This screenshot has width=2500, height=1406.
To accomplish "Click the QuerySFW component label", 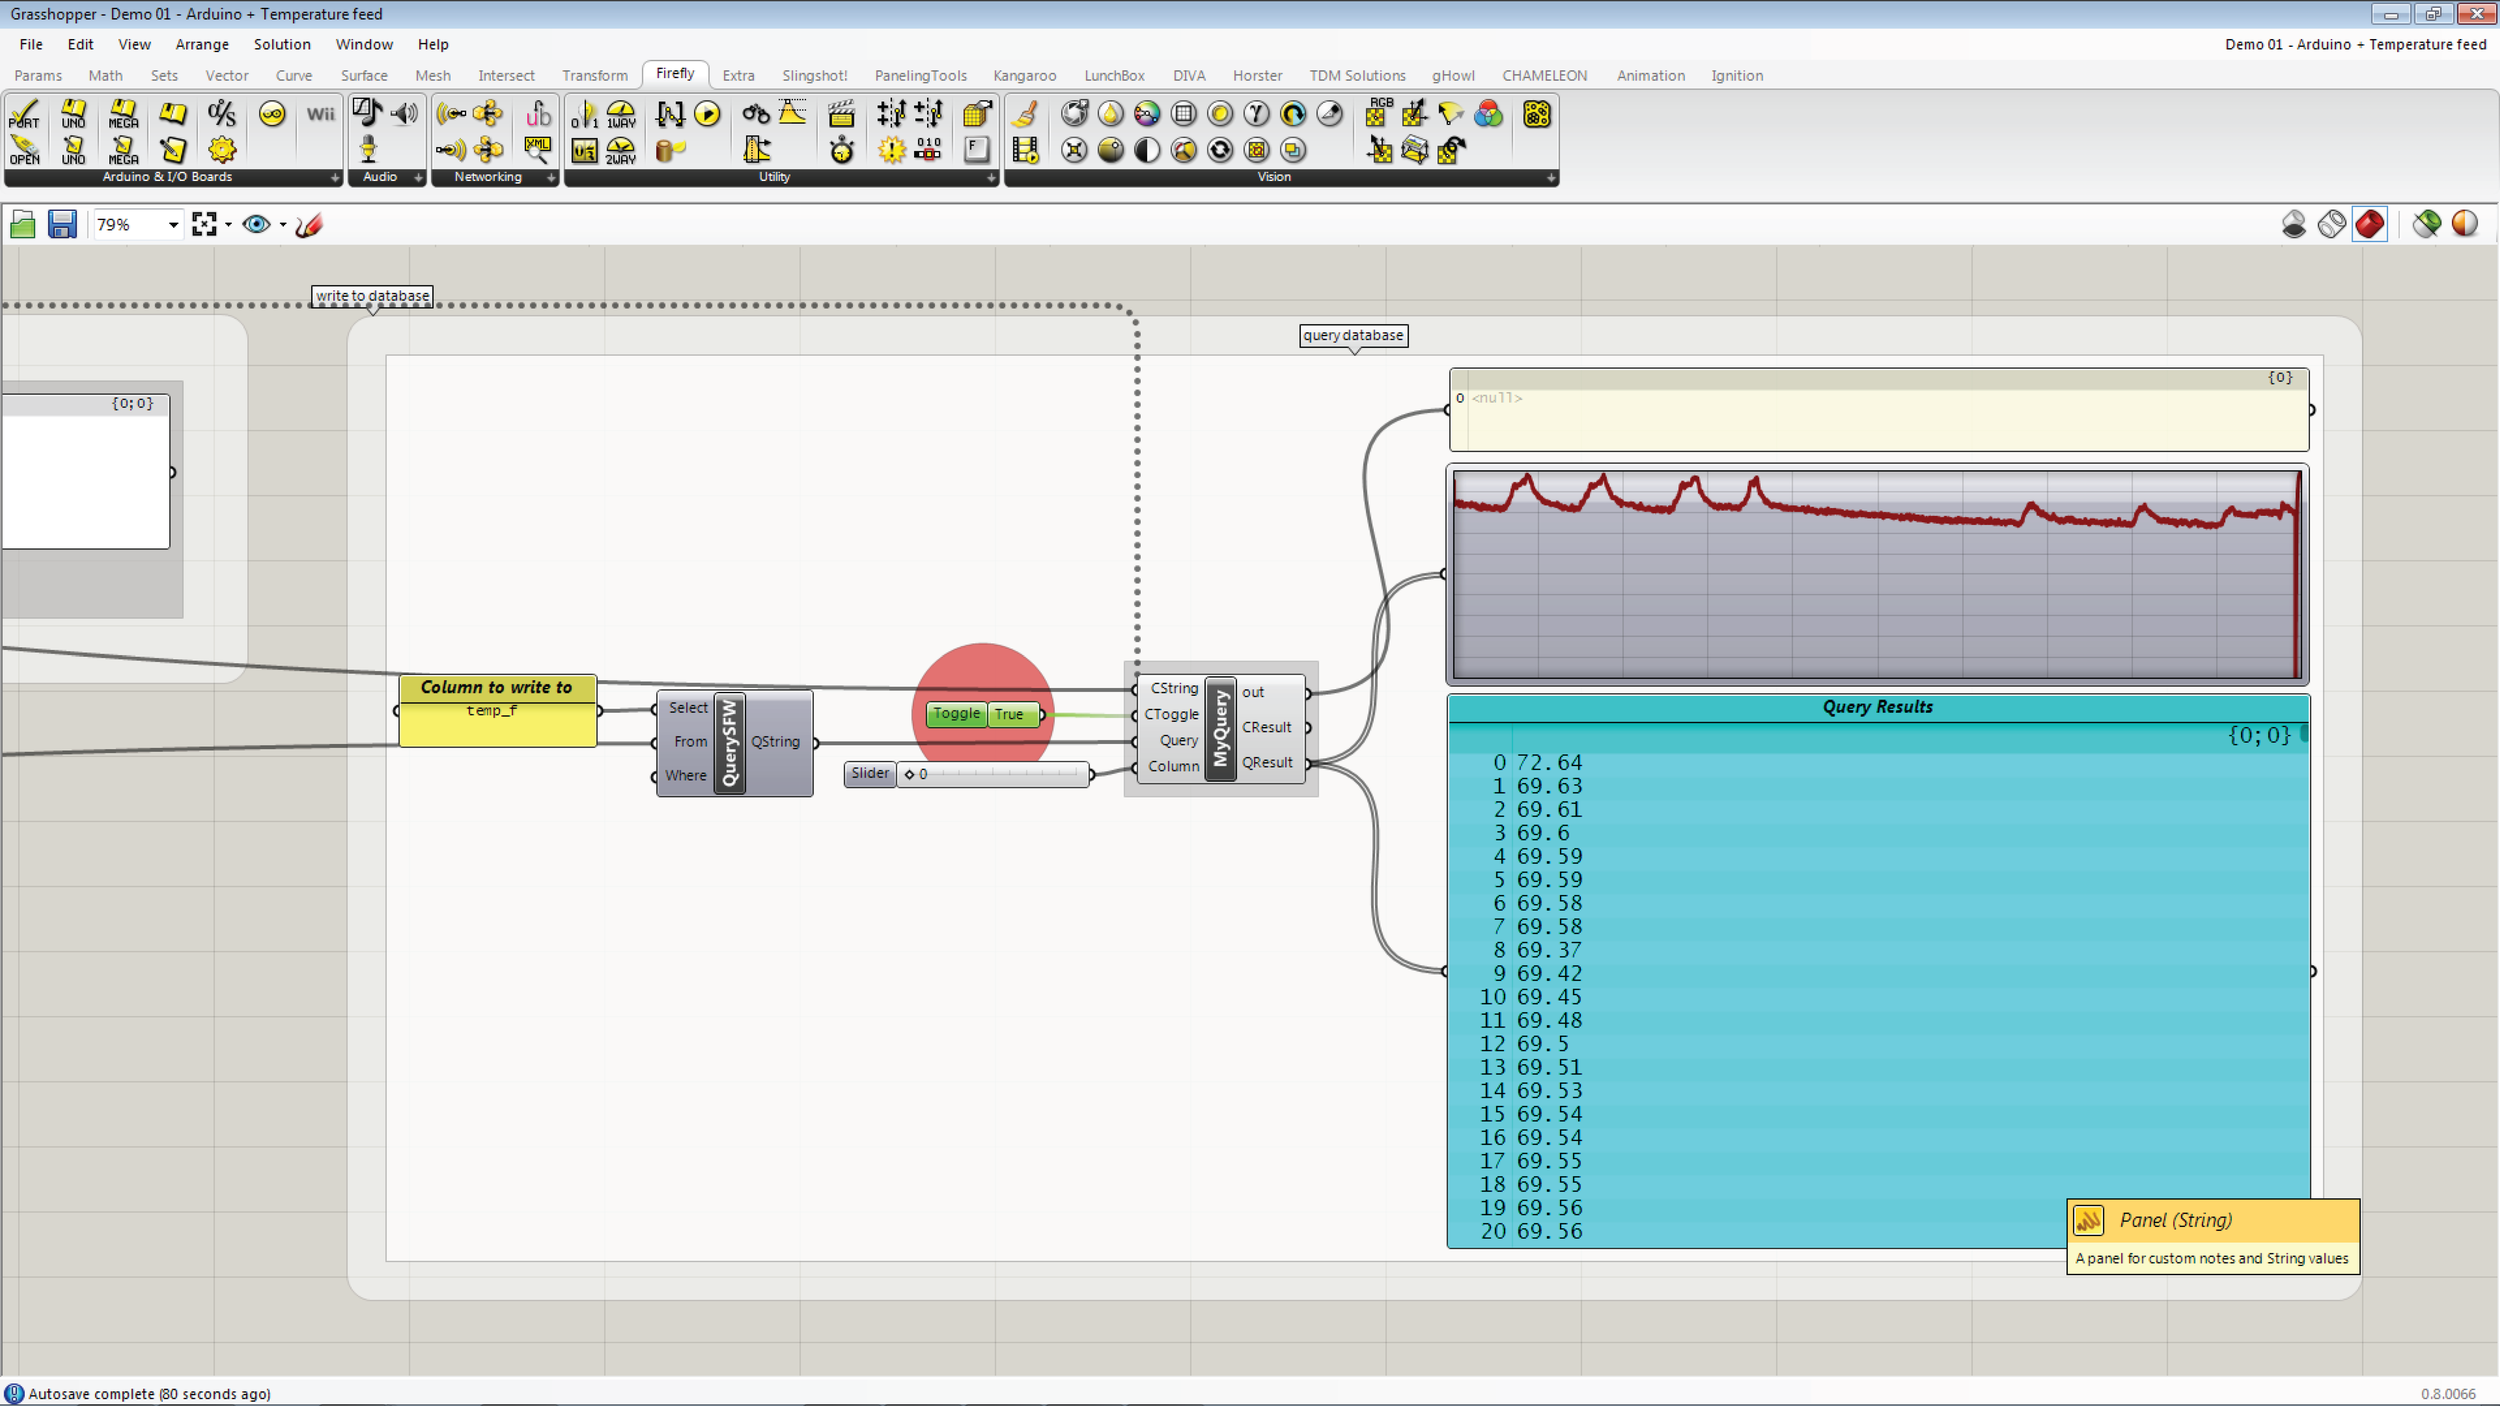I will pyautogui.click(x=729, y=742).
